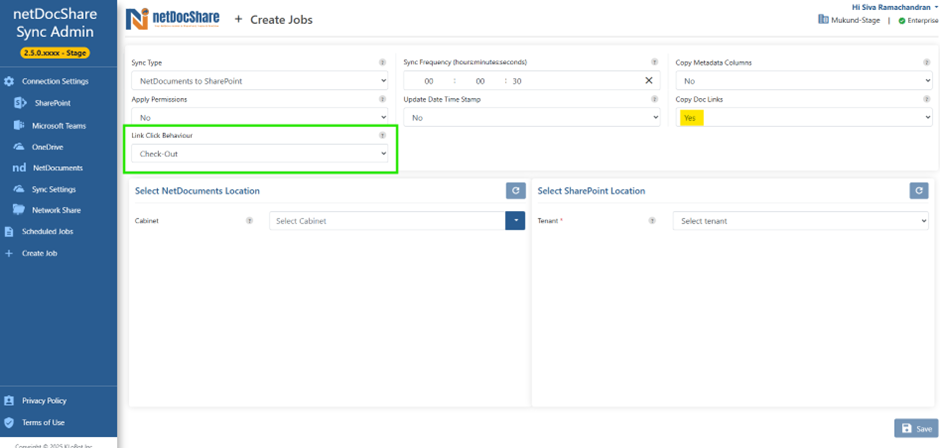This screenshot has width=940, height=448.
Task: Refresh the NetDocuments location panel
Action: coord(516,191)
